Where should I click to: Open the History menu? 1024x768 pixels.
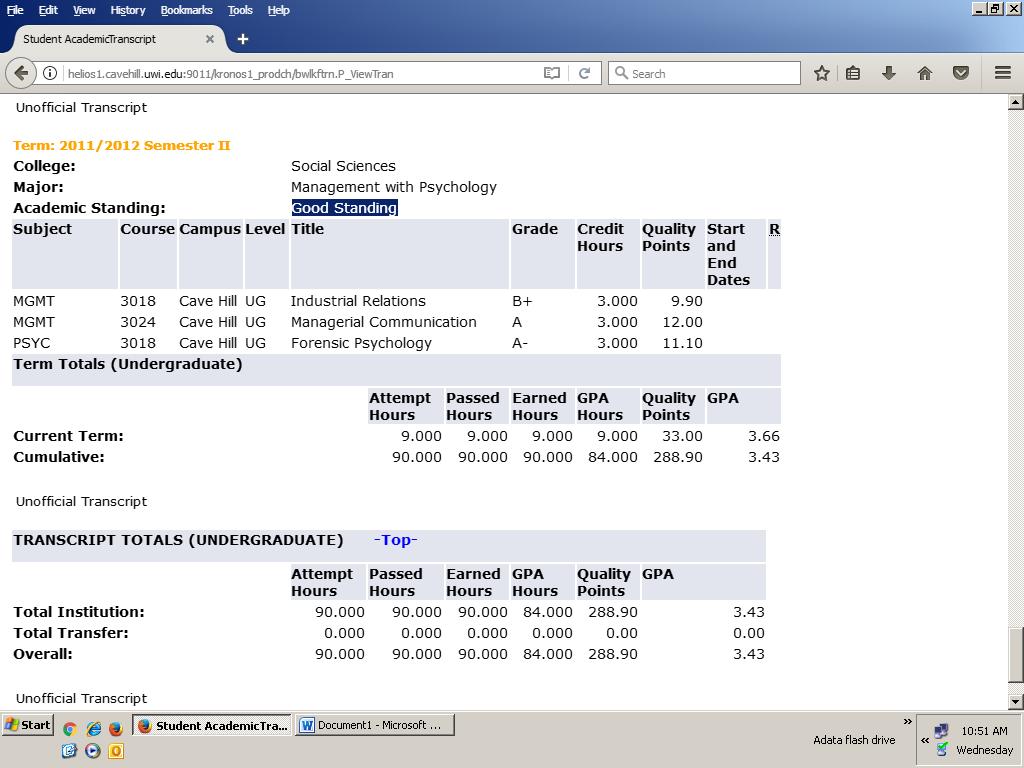(x=127, y=10)
